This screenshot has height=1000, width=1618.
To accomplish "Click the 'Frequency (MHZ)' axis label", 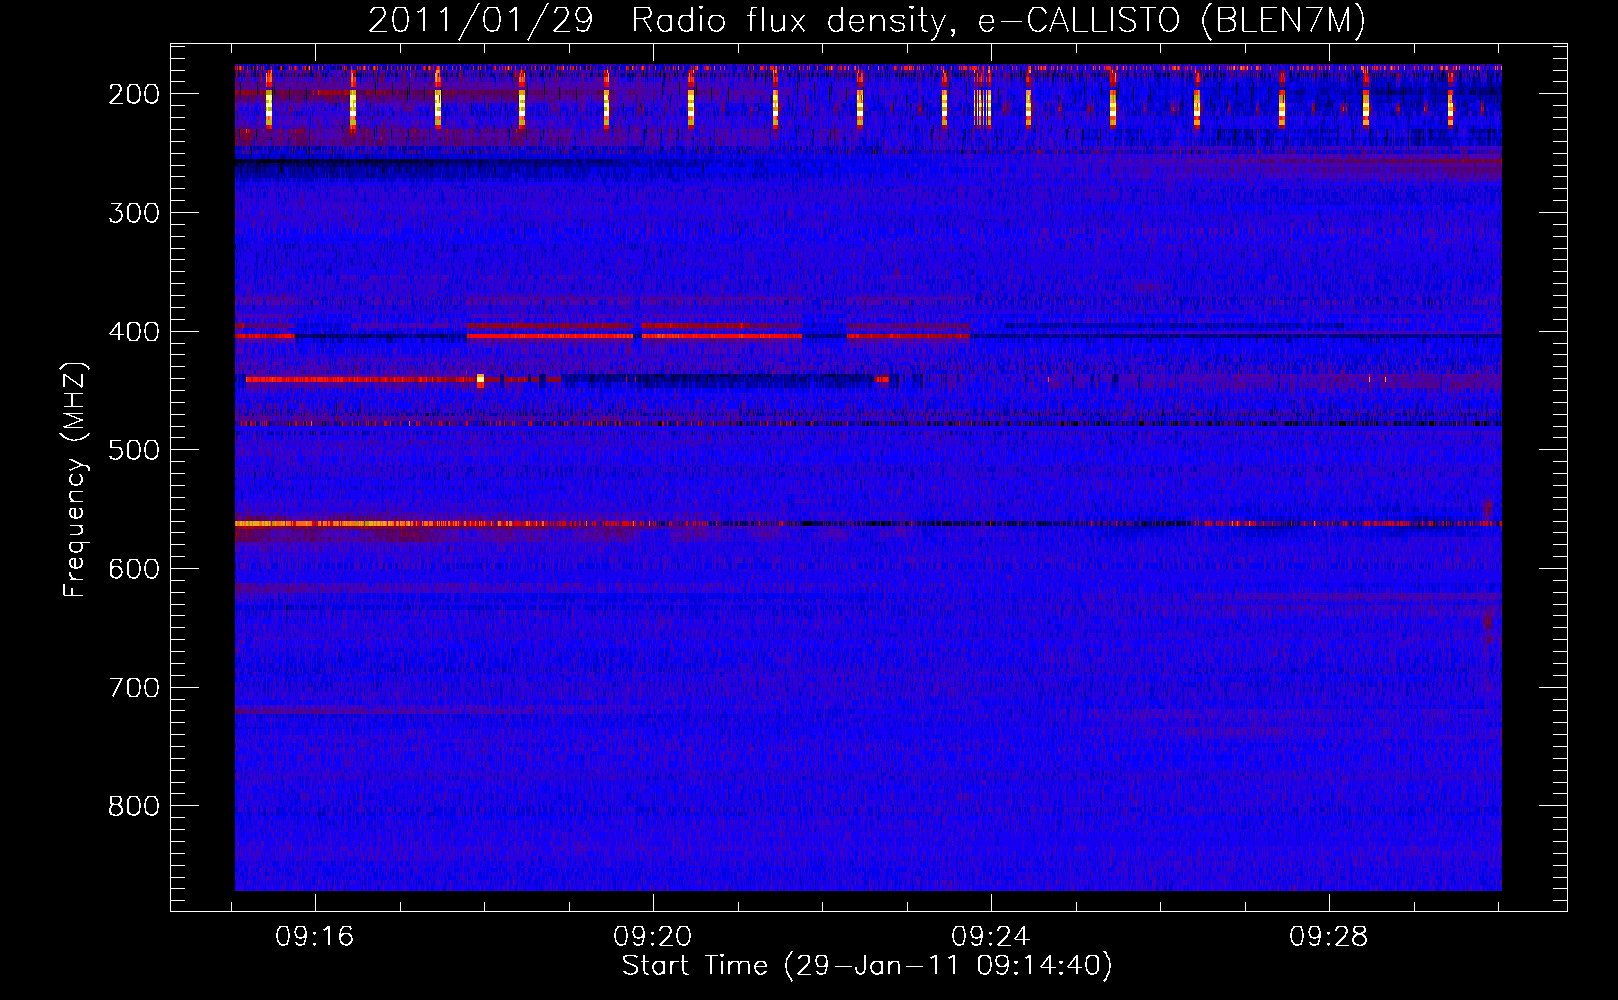I will [75, 480].
